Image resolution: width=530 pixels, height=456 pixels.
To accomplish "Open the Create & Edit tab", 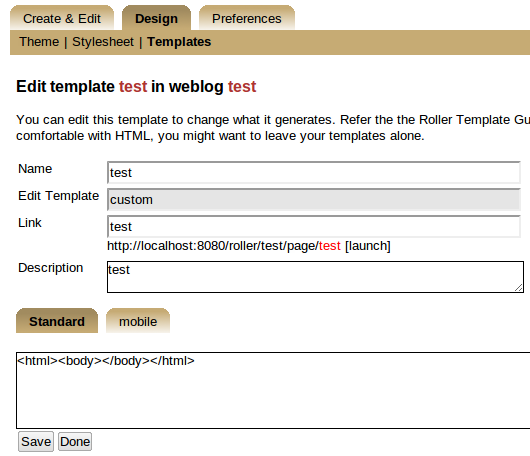I will [x=62, y=18].
